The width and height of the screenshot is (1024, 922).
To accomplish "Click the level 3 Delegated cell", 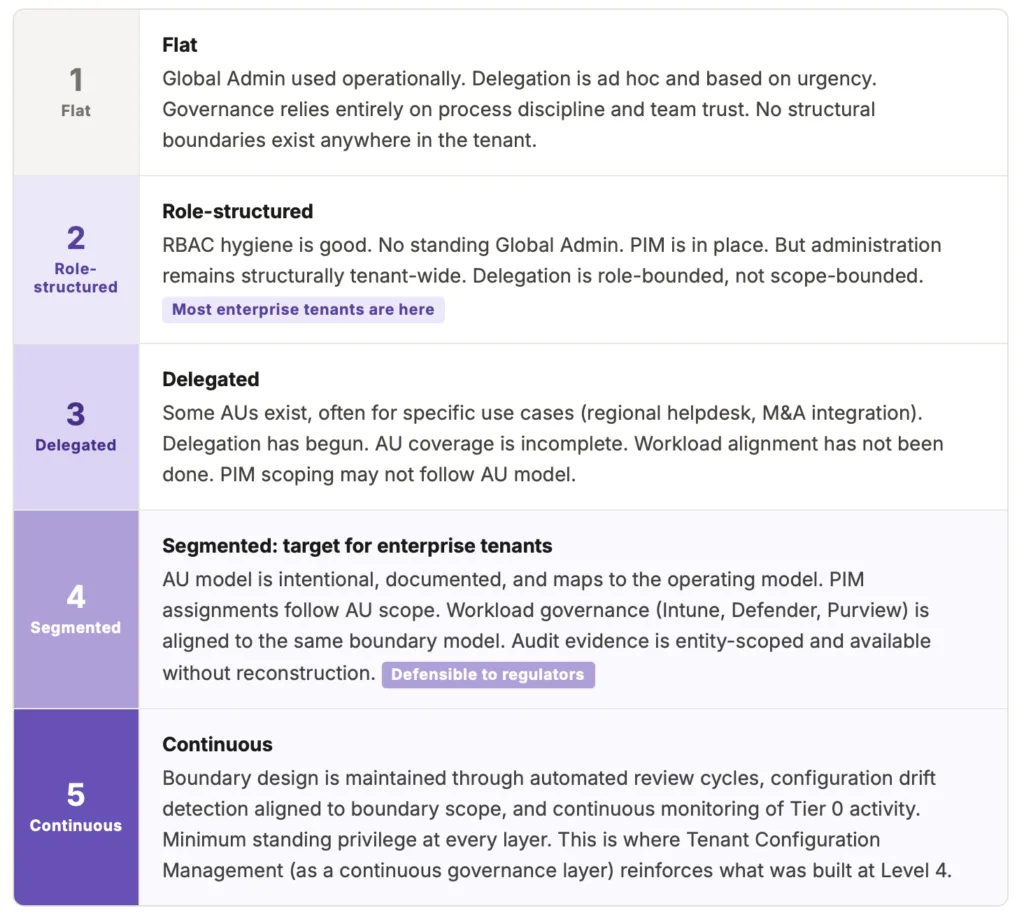I will tap(76, 427).
